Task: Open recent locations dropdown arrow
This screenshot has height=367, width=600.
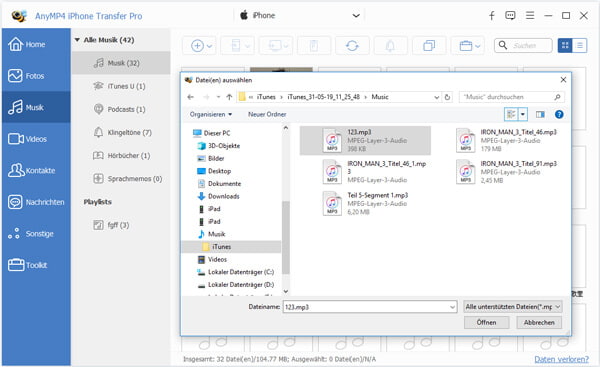Action: click(218, 97)
